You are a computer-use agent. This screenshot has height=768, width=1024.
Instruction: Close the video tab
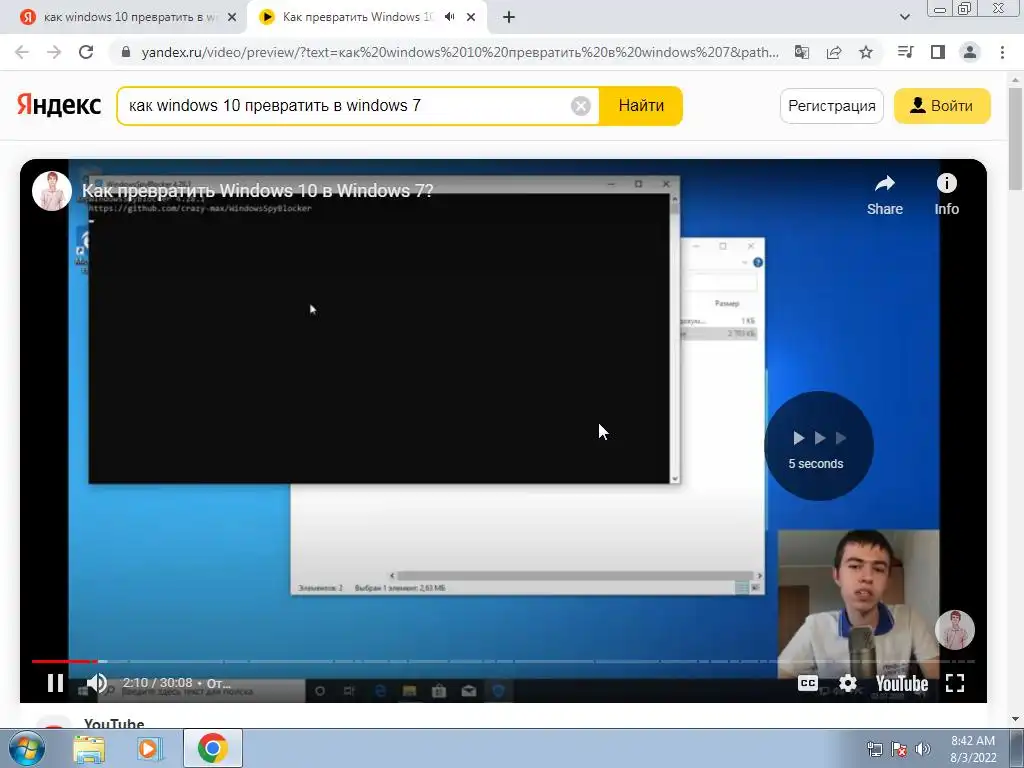[471, 18]
